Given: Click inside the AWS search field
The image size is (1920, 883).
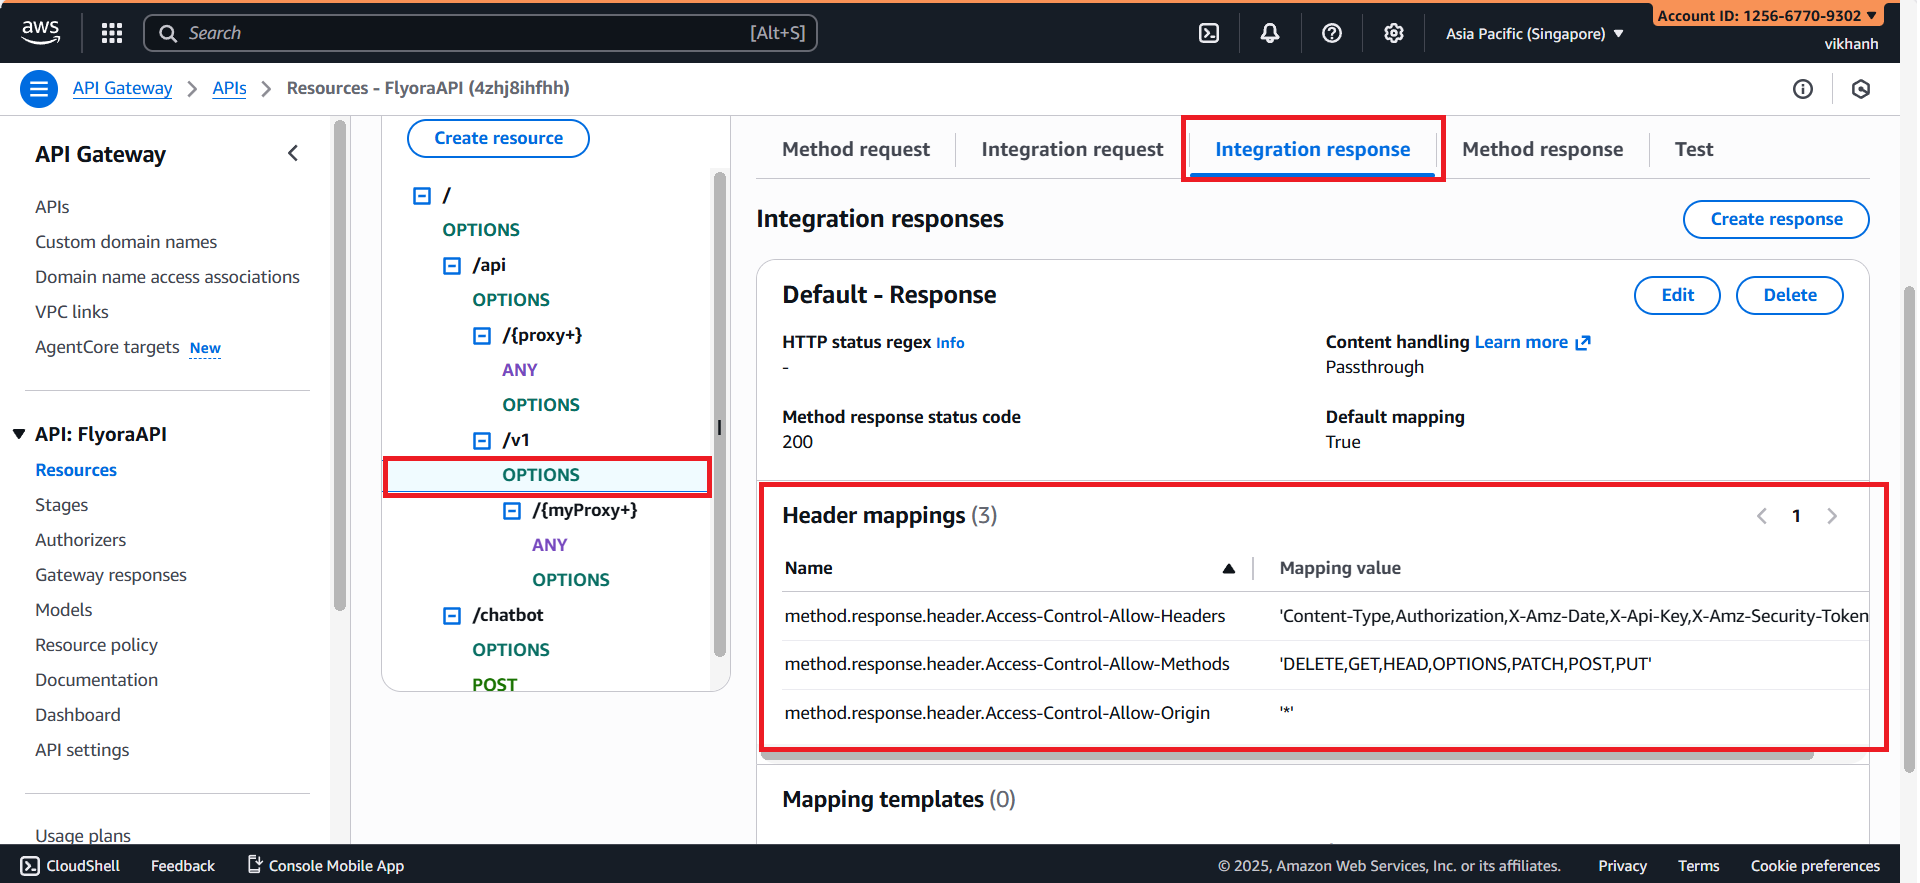Looking at the screenshot, I should [x=480, y=33].
